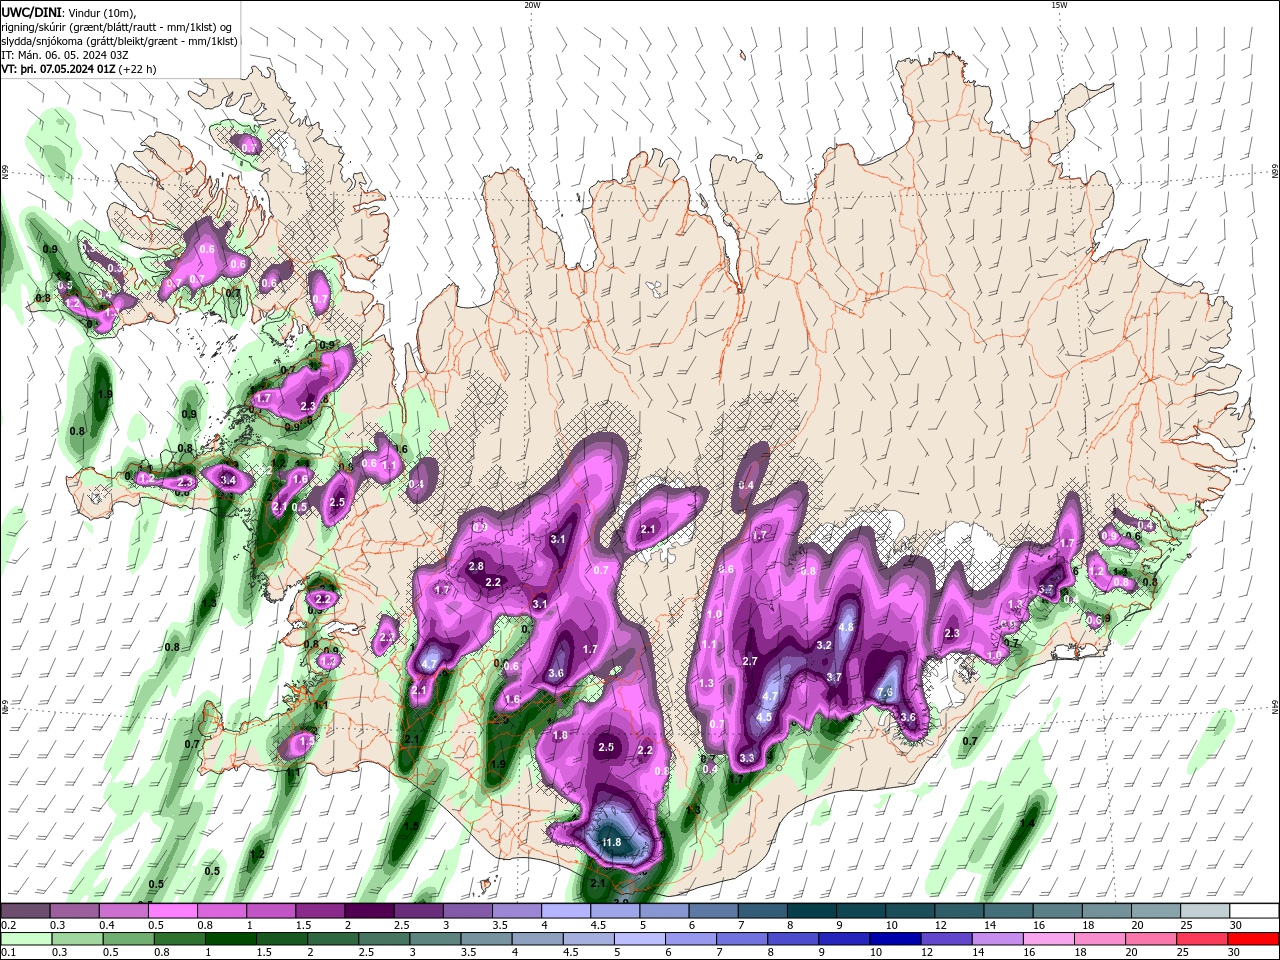Click the 'IT: Mán. 06. 05. 2024 03Z' line
Image resolution: width=1280 pixels, height=960 pixels.
(x=64, y=55)
